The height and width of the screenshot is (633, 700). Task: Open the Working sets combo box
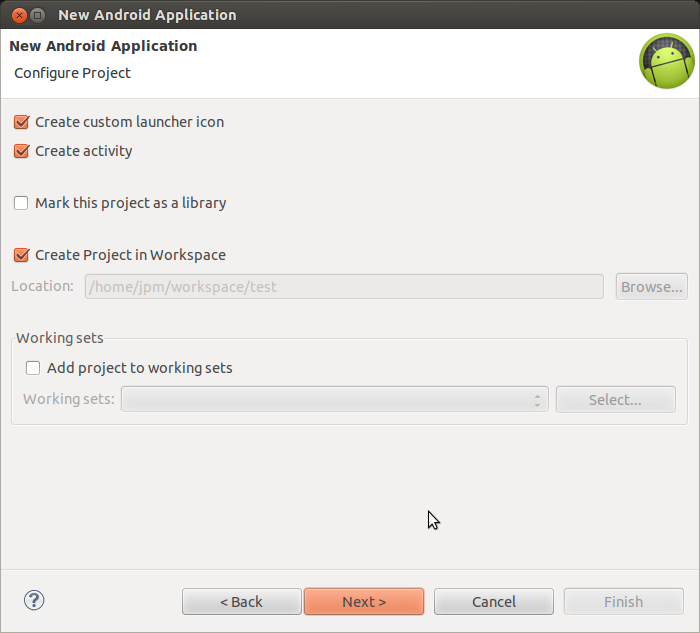tap(334, 400)
